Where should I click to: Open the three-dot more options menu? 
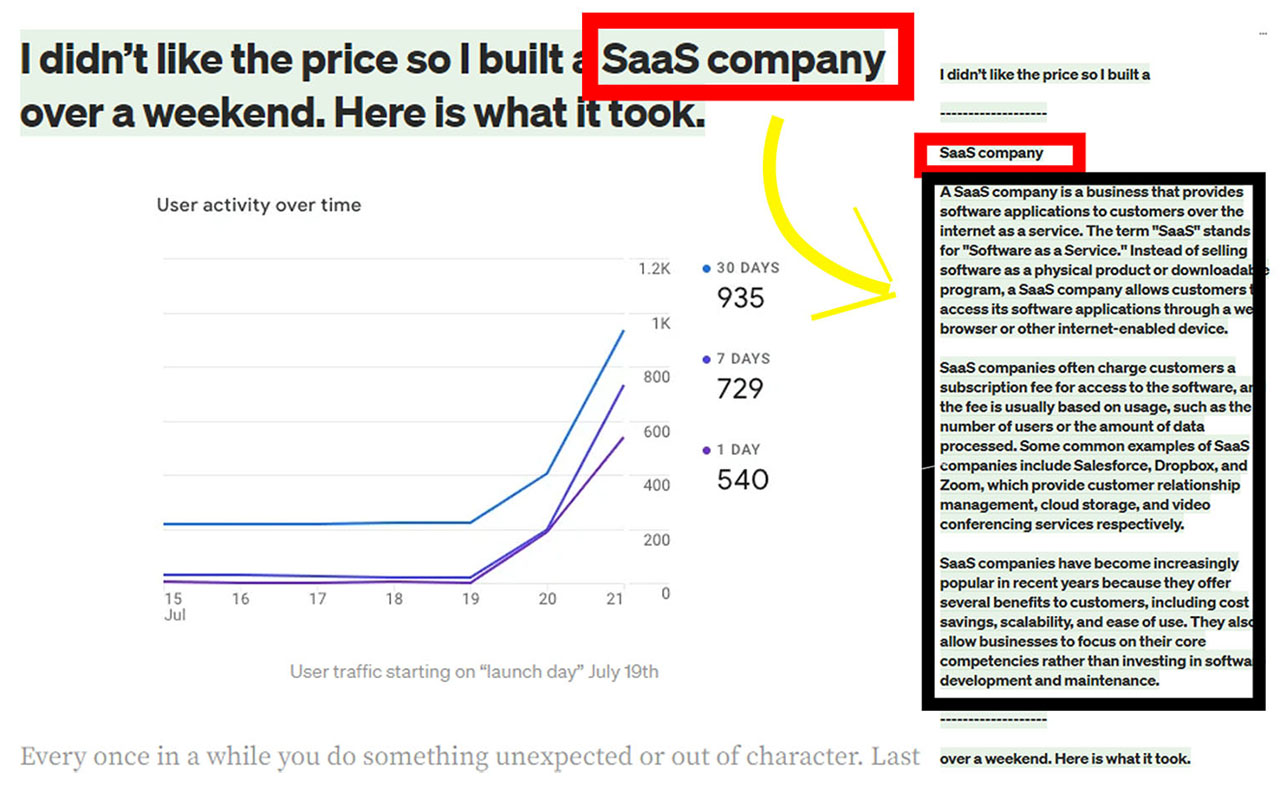tap(1263, 33)
